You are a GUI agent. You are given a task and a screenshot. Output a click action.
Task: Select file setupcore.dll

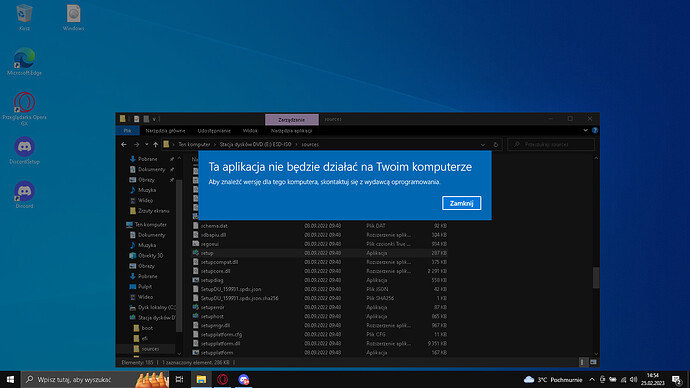tap(215, 271)
